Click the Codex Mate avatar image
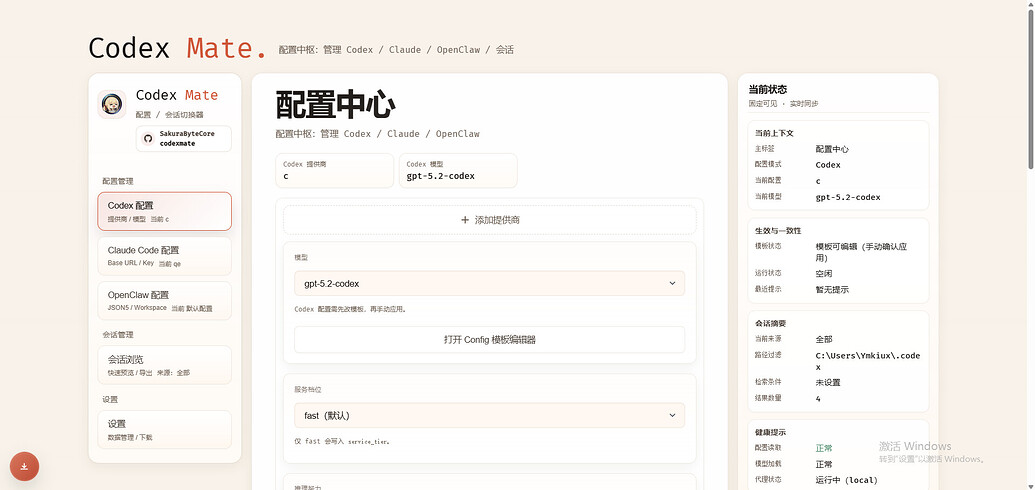The image size is (1035, 490). [112, 104]
